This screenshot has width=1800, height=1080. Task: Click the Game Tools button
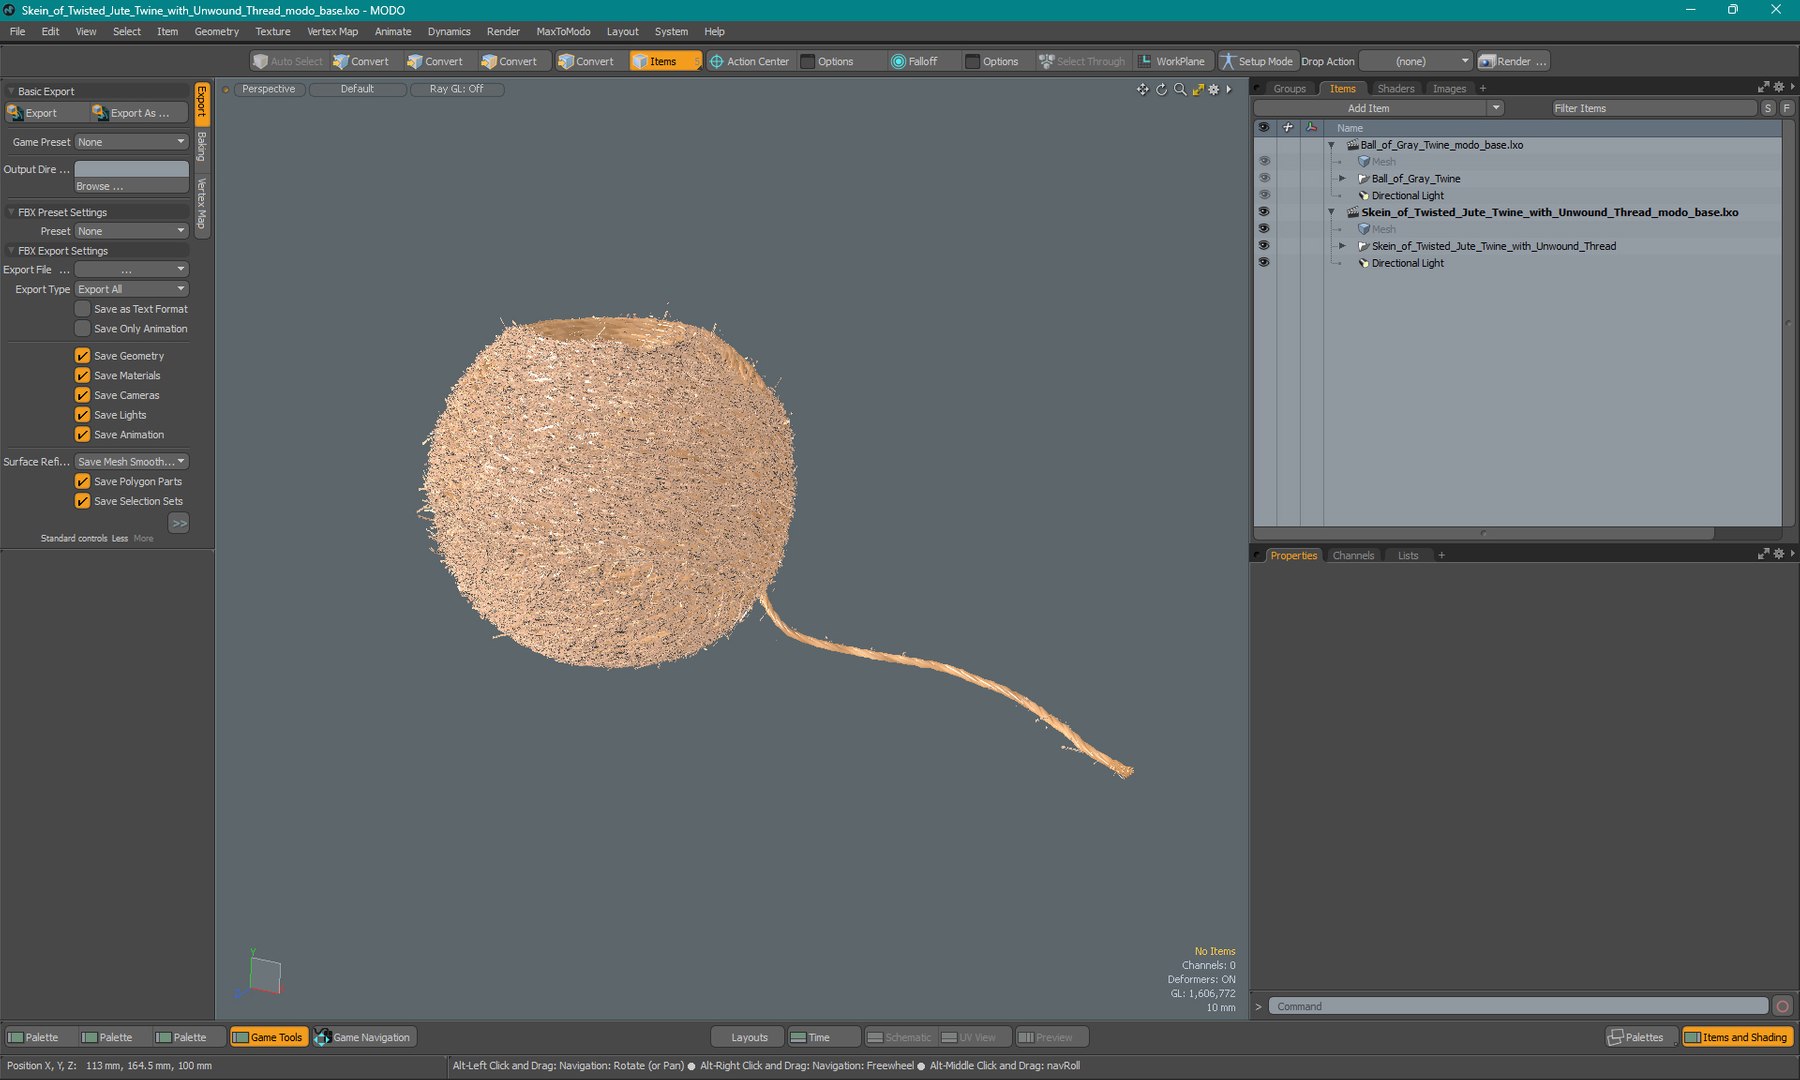(268, 1037)
